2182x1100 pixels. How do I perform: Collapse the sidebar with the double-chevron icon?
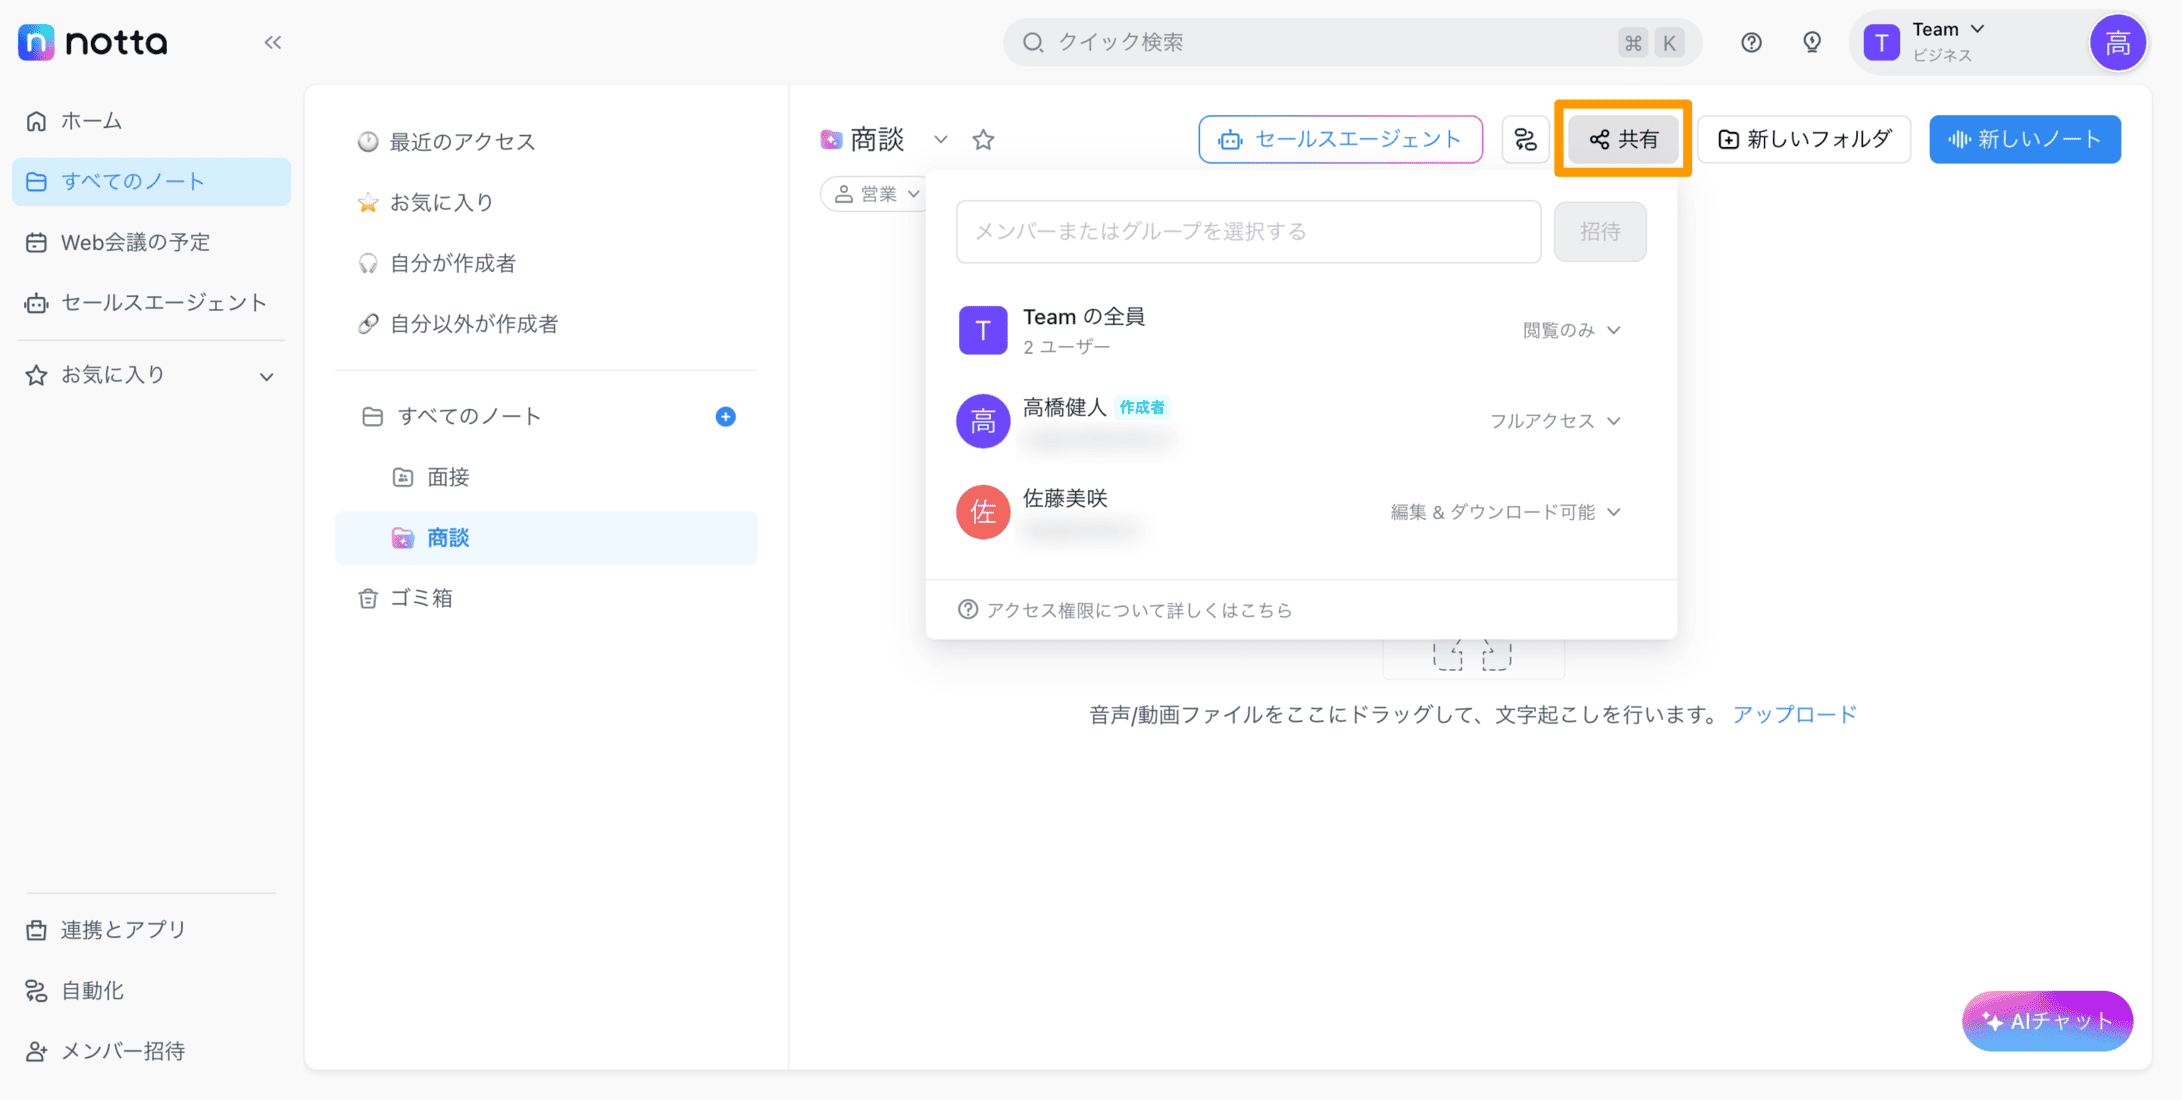[x=272, y=42]
